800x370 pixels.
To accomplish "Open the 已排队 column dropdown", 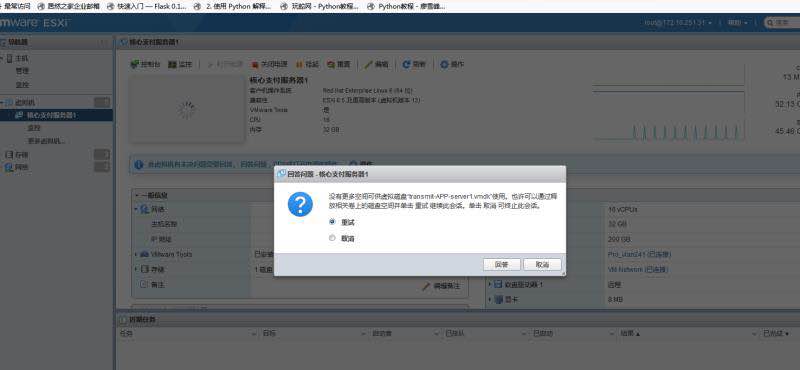I will (x=523, y=334).
